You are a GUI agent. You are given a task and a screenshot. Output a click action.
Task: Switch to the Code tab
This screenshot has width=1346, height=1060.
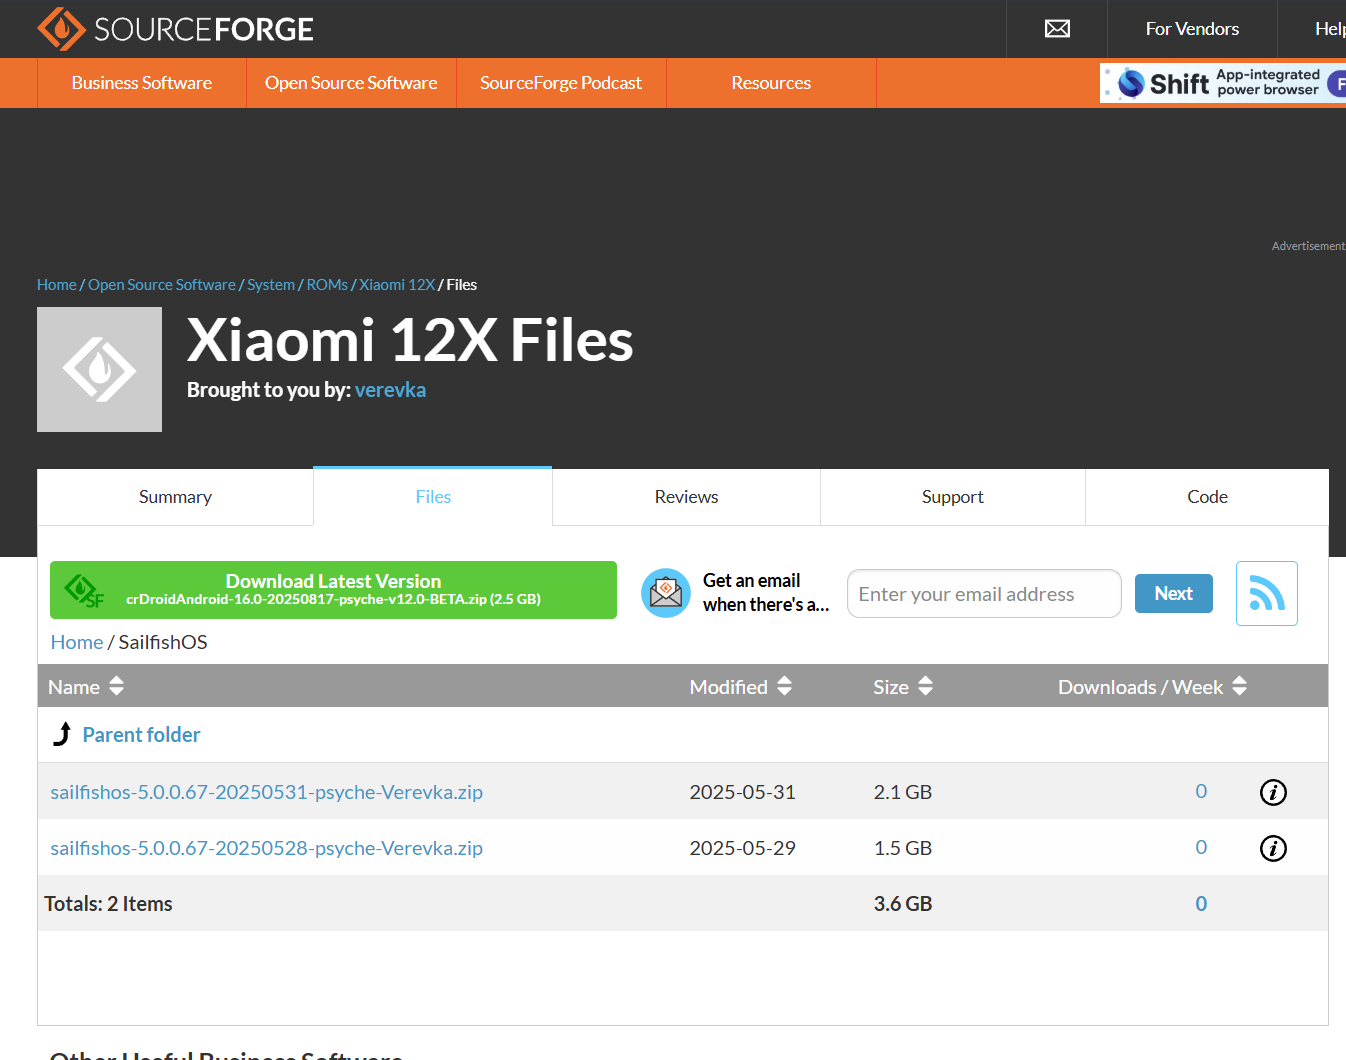tap(1207, 497)
